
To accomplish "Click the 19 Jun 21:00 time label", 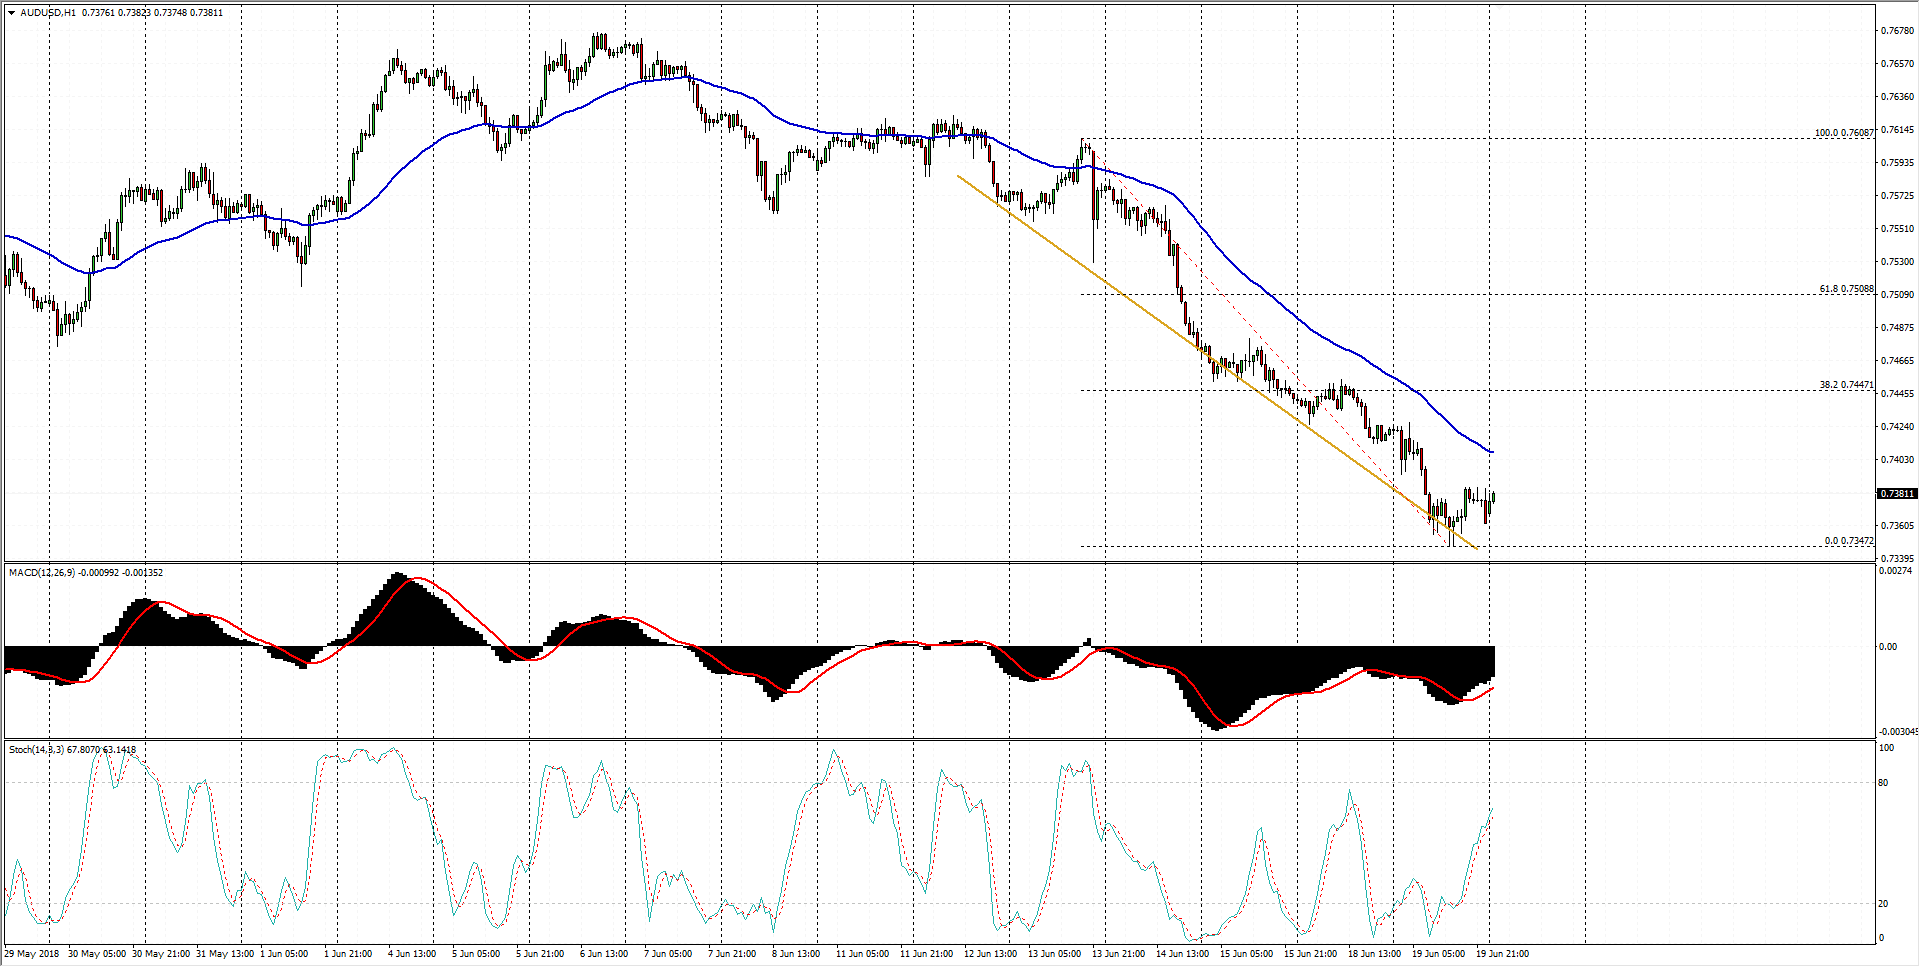I will point(1500,954).
